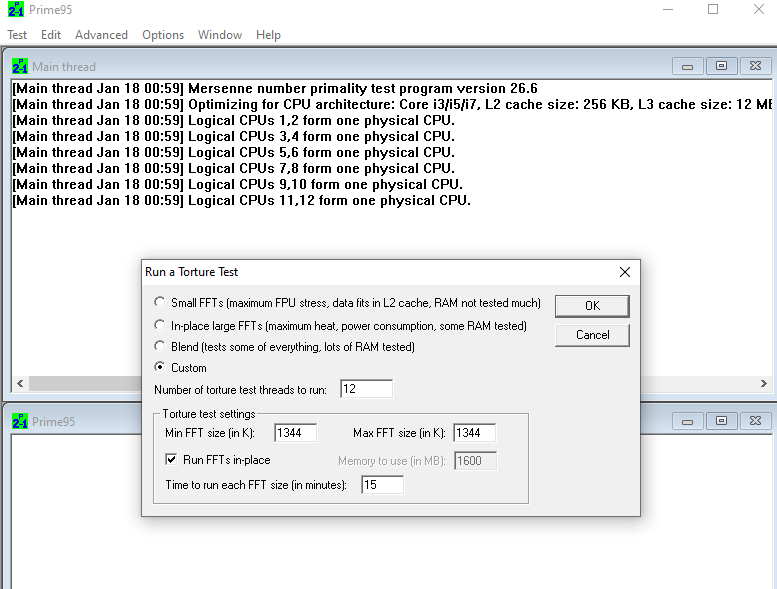Click the Max FFT size field

click(x=474, y=432)
